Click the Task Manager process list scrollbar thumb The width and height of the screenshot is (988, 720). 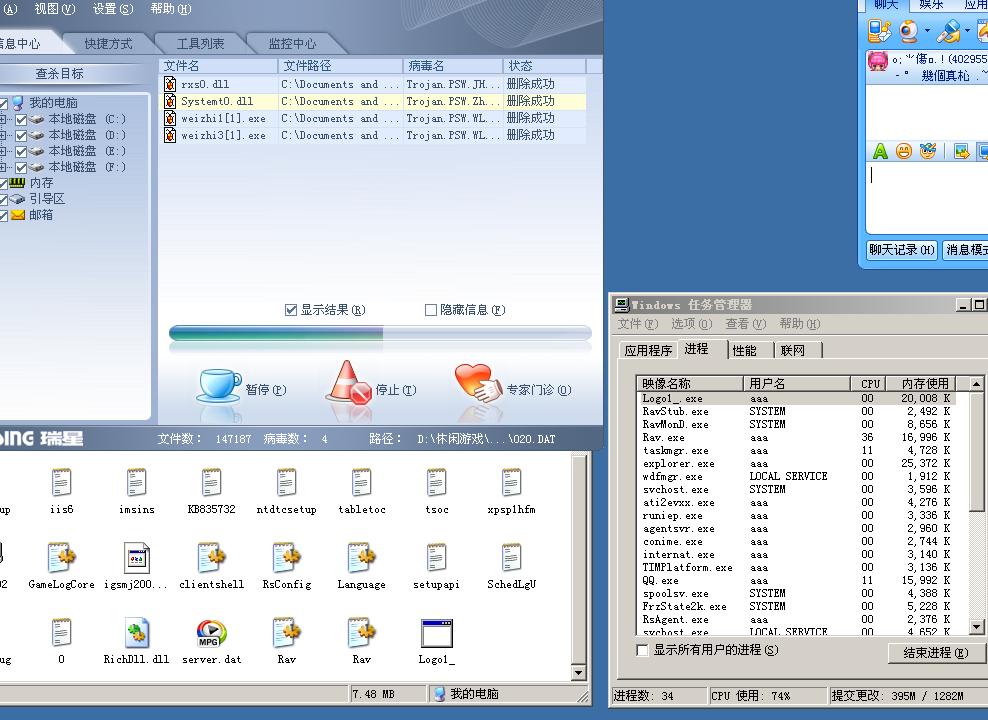click(976, 452)
